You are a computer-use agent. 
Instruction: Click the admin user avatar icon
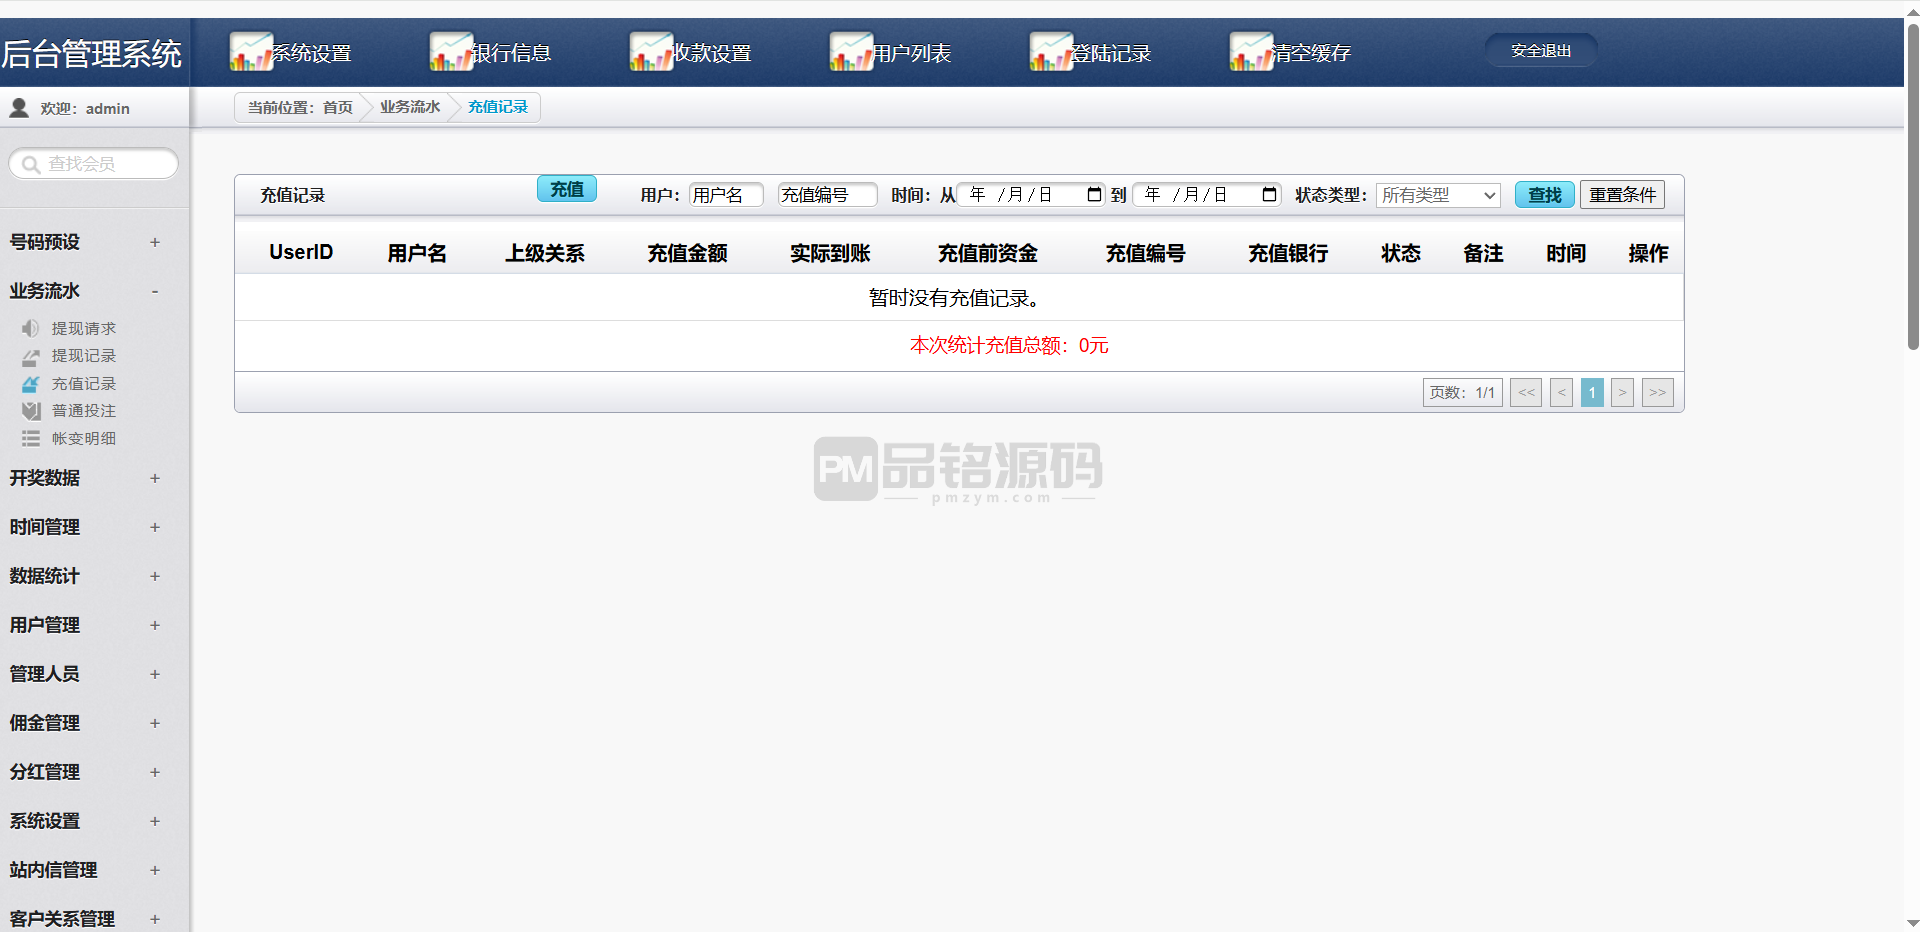[x=19, y=108]
